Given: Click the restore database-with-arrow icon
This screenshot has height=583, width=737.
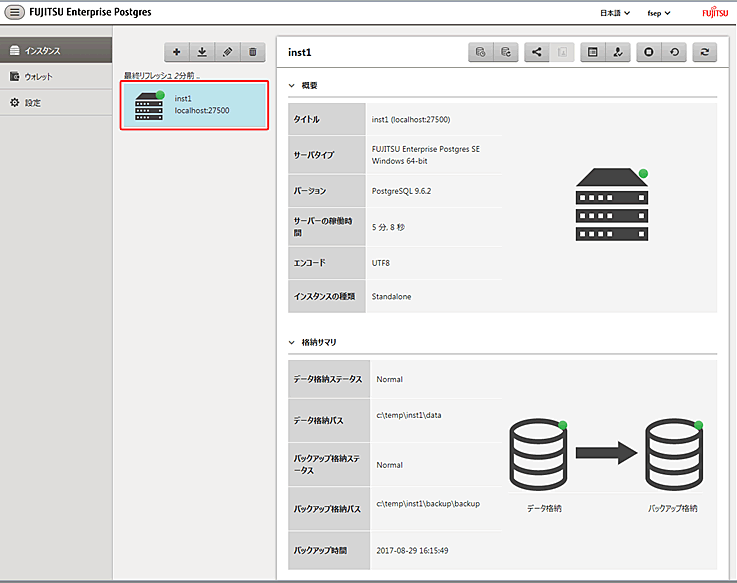Looking at the screenshot, I should click(x=506, y=52).
